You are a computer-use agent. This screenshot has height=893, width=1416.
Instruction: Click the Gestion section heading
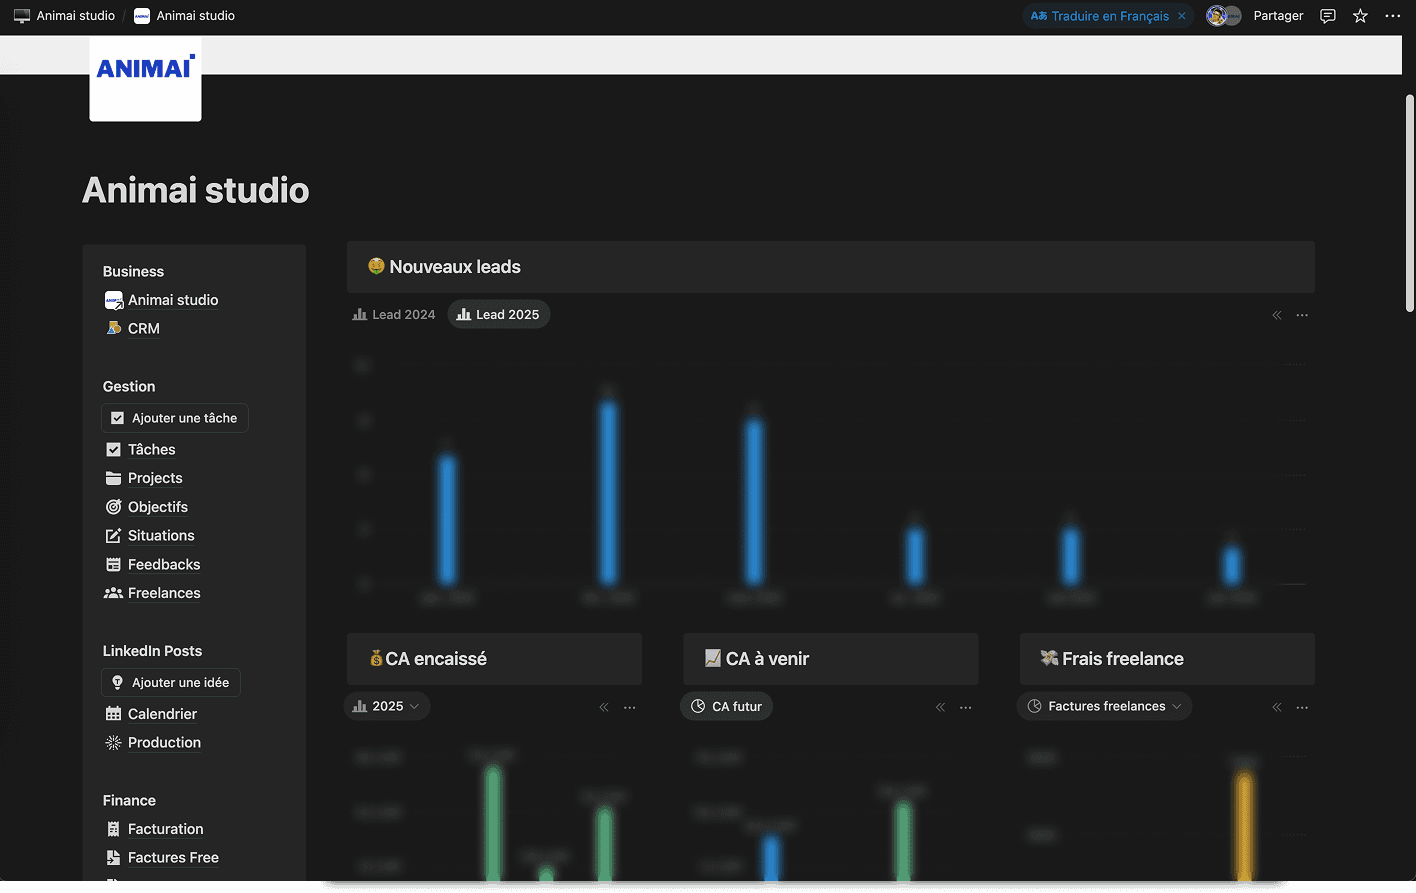(x=129, y=387)
